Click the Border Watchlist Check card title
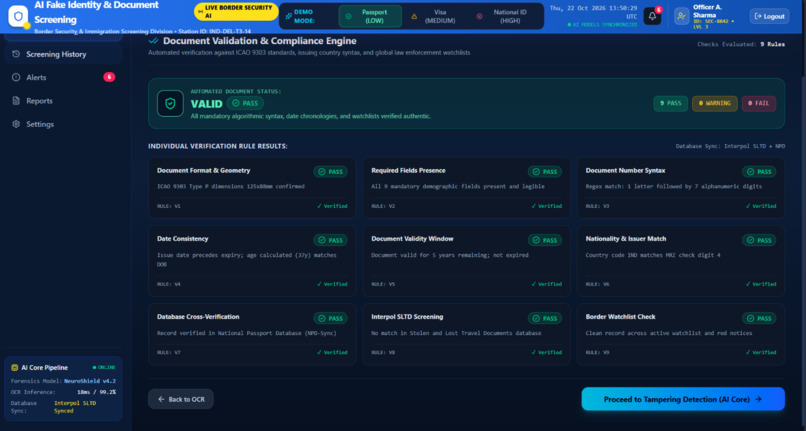 pos(620,317)
